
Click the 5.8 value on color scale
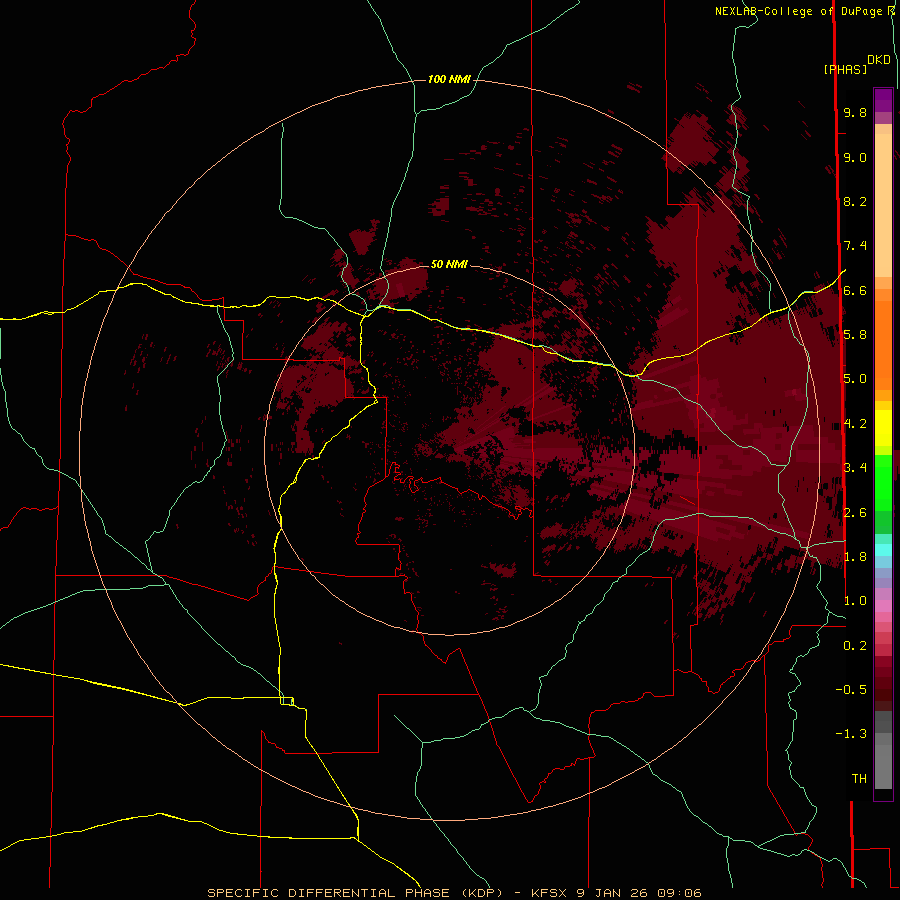coord(855,335)
